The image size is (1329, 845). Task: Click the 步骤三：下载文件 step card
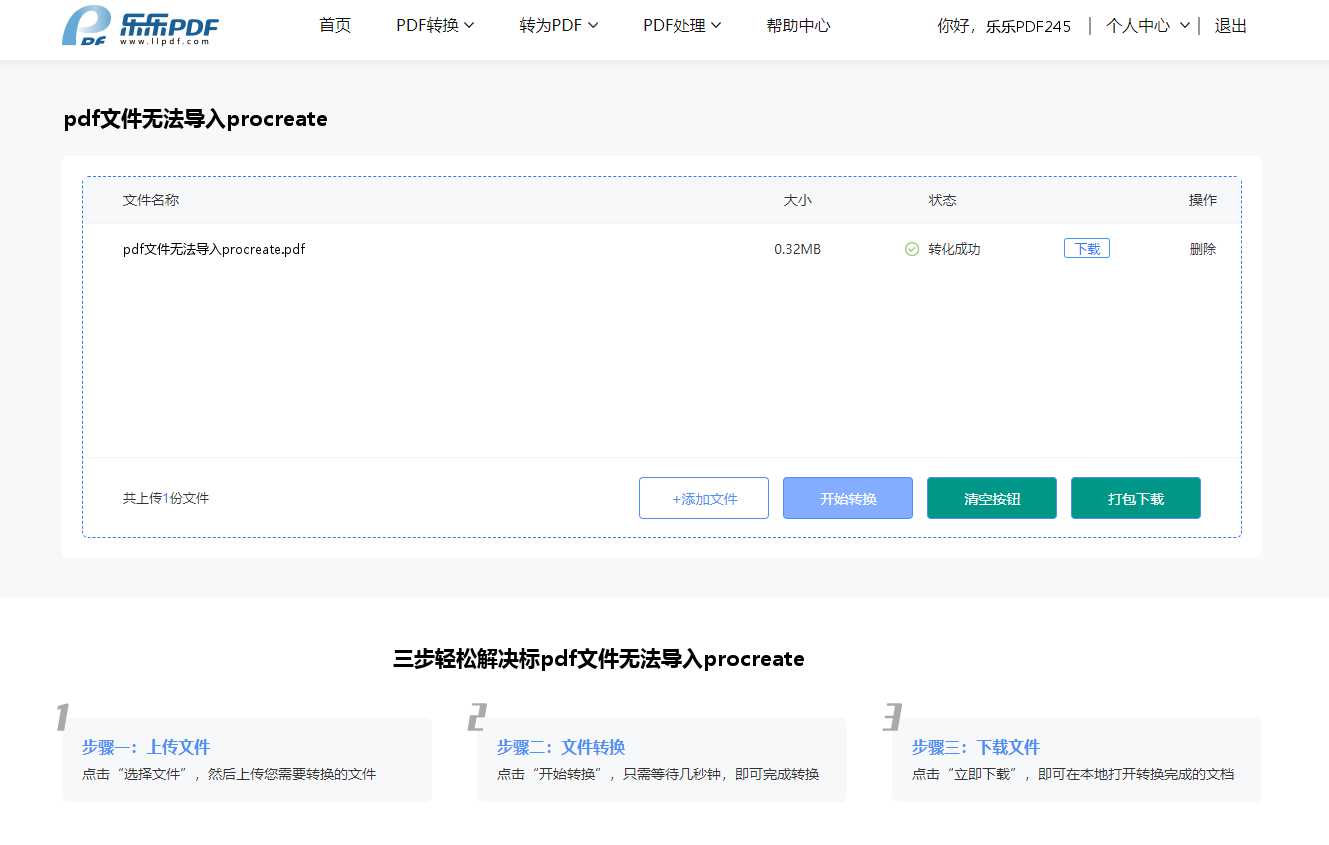[x=1077, y=760]
